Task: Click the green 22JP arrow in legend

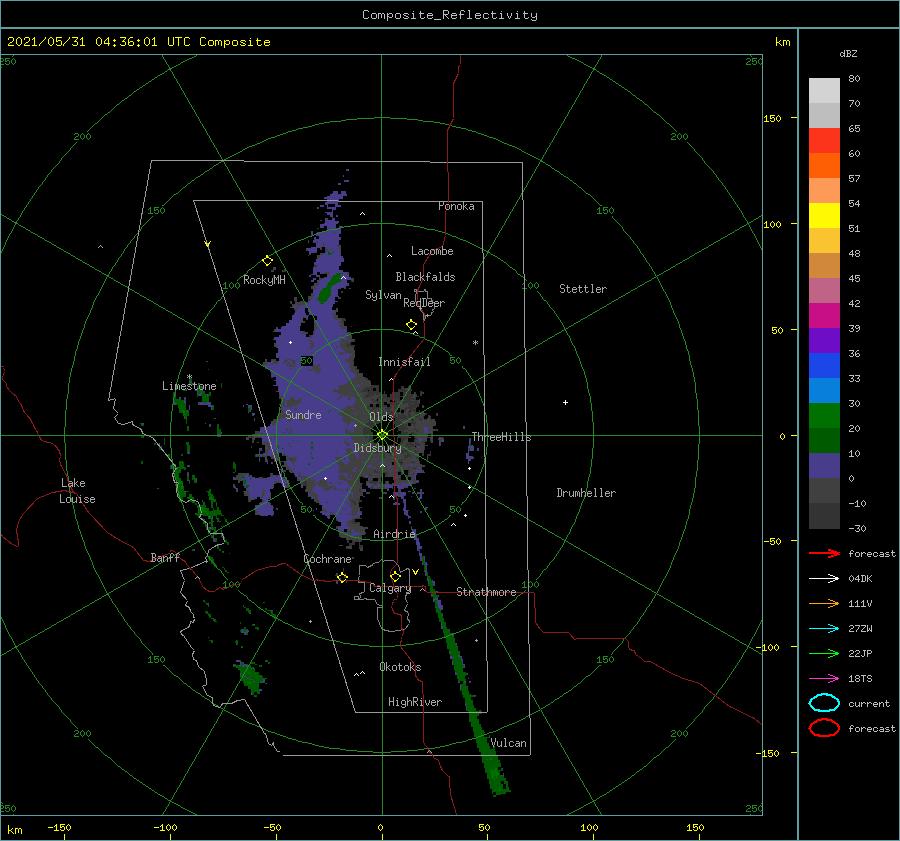Action: pyautogui.click(x=824, y=653)
